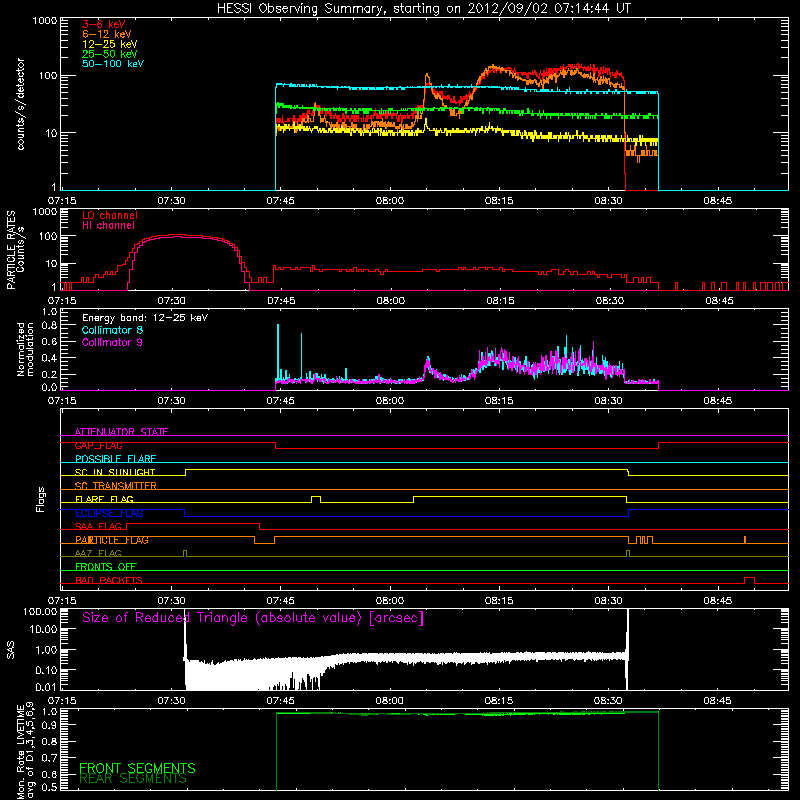Click the GAP_FLAG label
800x800 pixels.
pyautogui.click(x=98, y=445)
